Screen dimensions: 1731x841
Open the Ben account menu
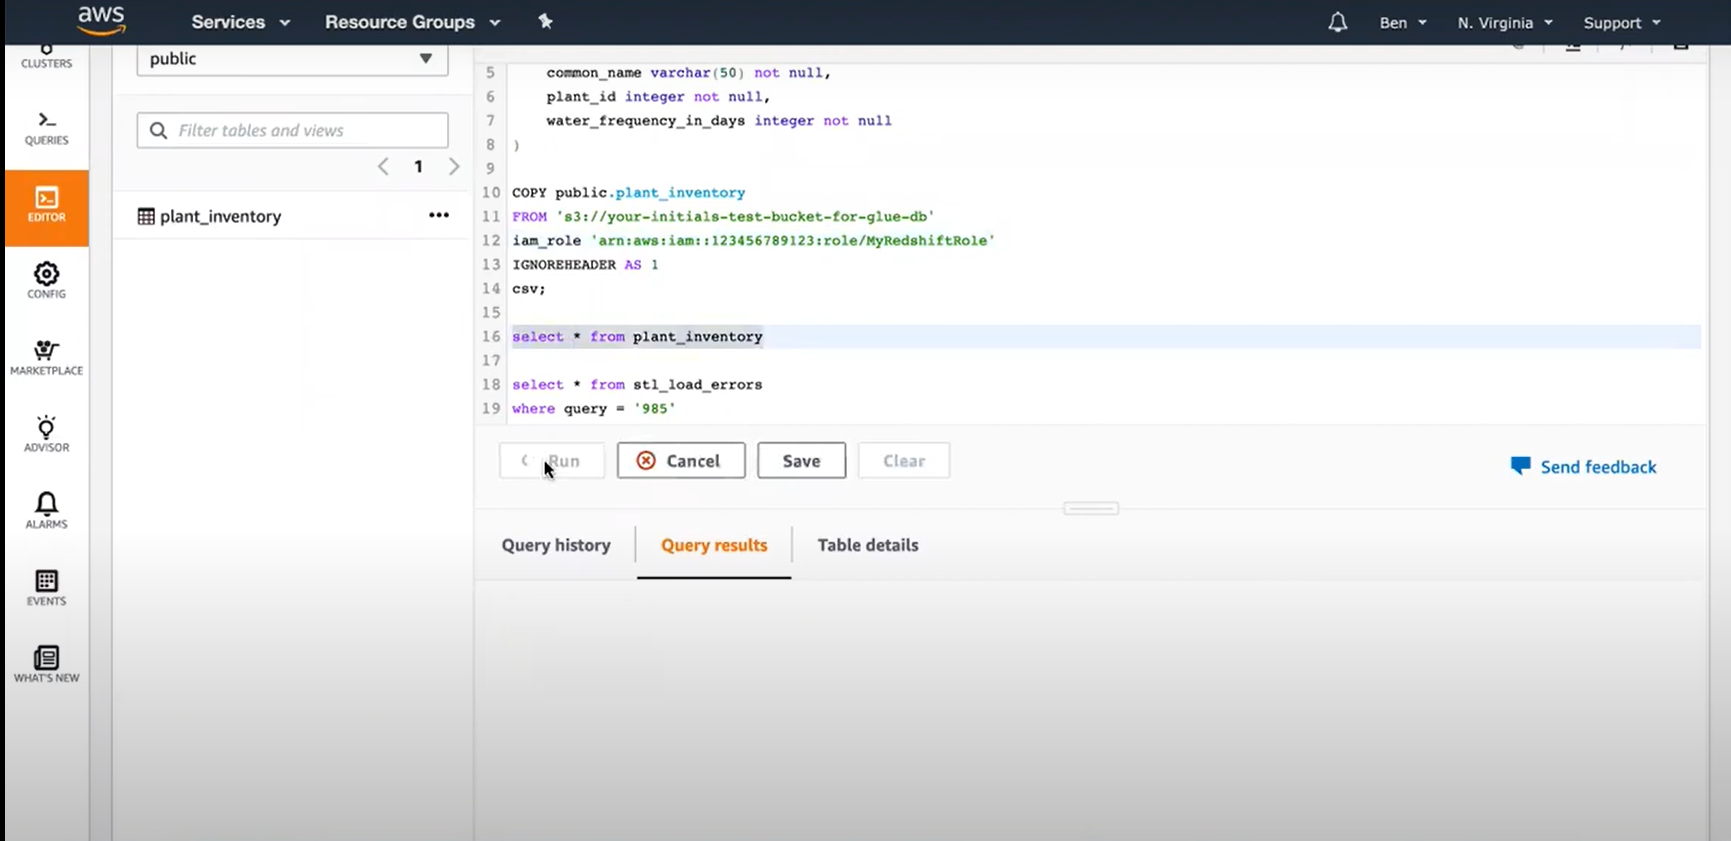1403,22
